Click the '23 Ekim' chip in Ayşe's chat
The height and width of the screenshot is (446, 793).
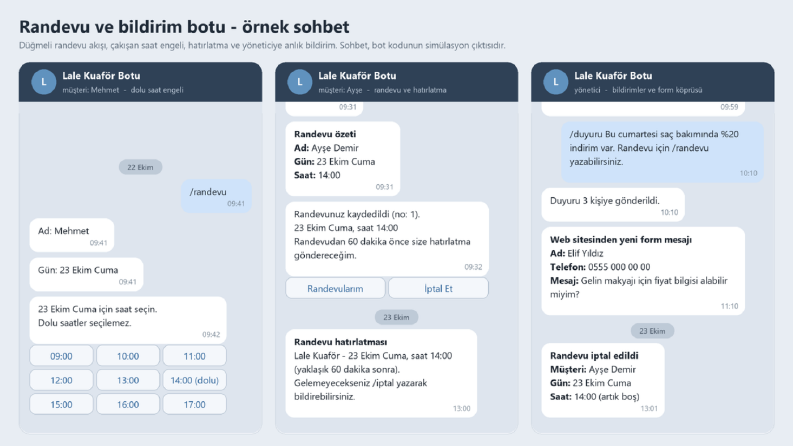(x=396, y=317)
